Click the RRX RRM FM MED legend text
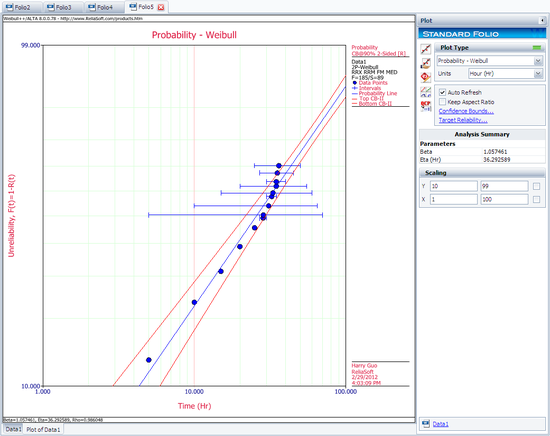The height and width of the screenshot is (436, 550). pyautogui.click(x=374, y=72)
